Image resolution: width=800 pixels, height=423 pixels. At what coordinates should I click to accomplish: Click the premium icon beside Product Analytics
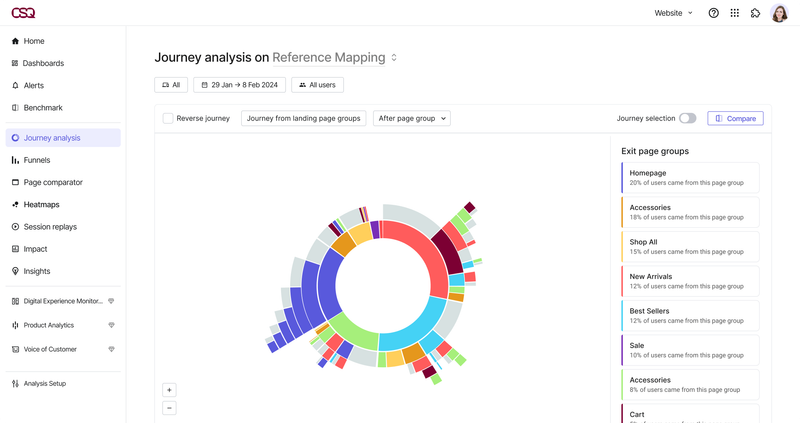pyautogui.click(x=111, y=325)
